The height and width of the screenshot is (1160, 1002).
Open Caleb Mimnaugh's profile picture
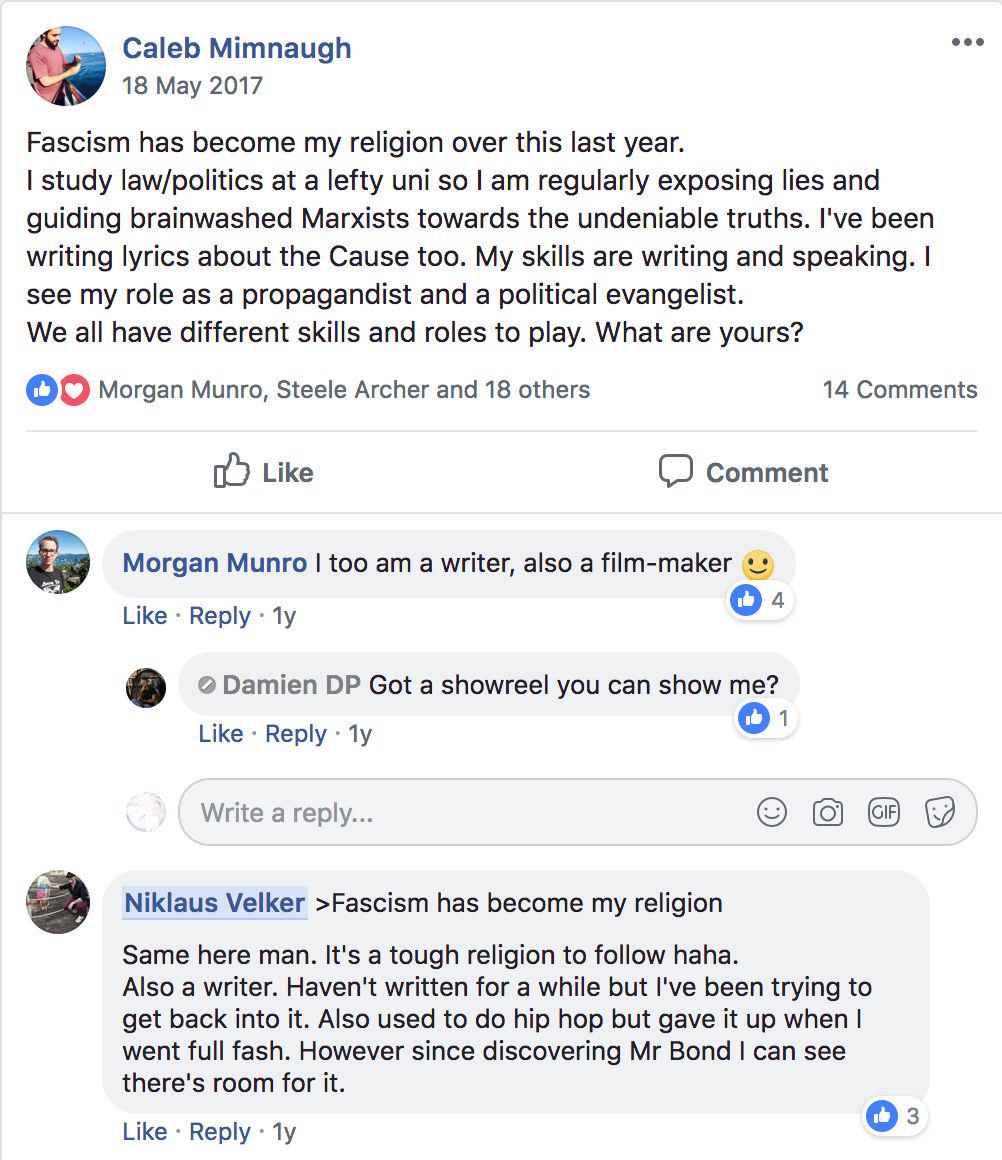click(66, 66)
